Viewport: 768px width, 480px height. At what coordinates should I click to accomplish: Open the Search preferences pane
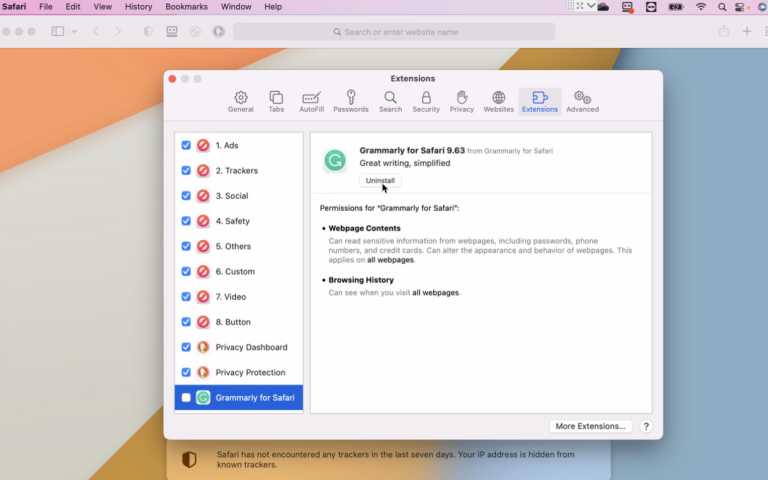[390, 102]
